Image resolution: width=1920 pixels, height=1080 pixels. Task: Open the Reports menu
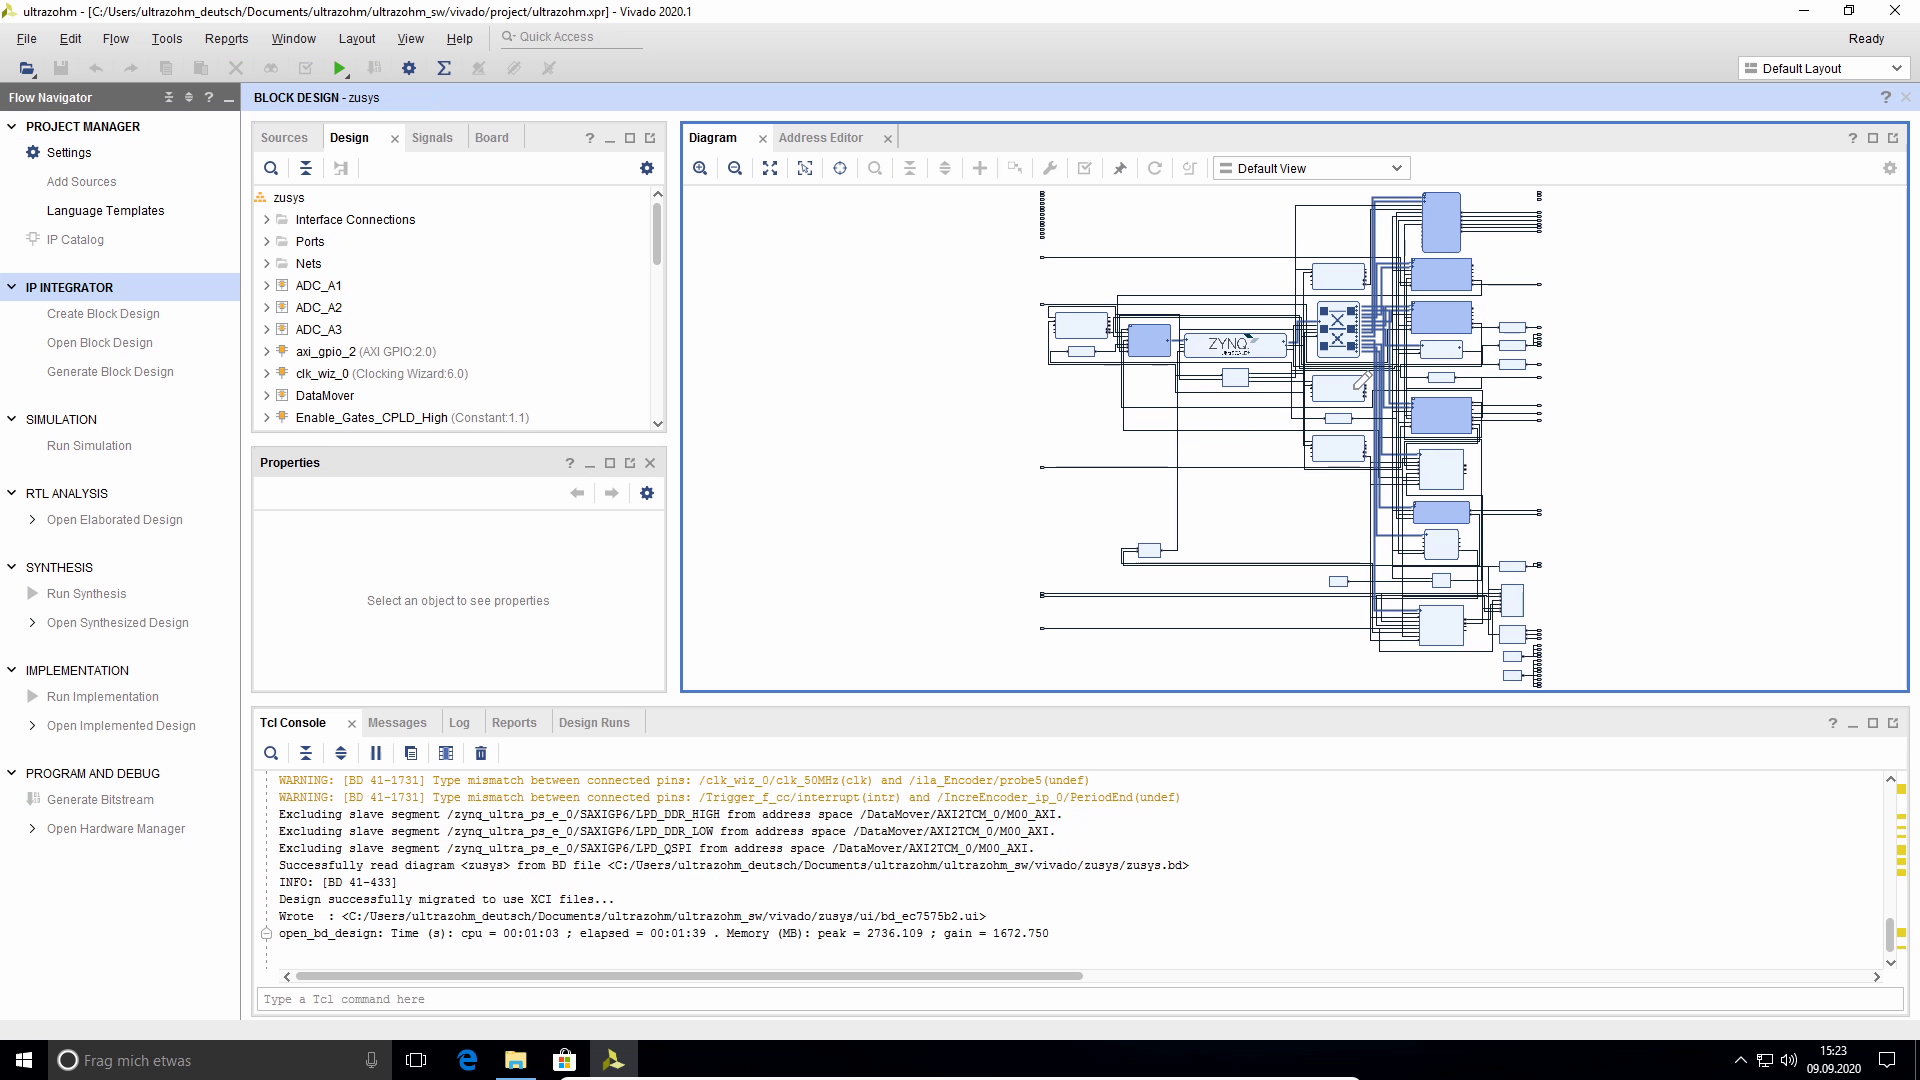(x=226, y=38)
